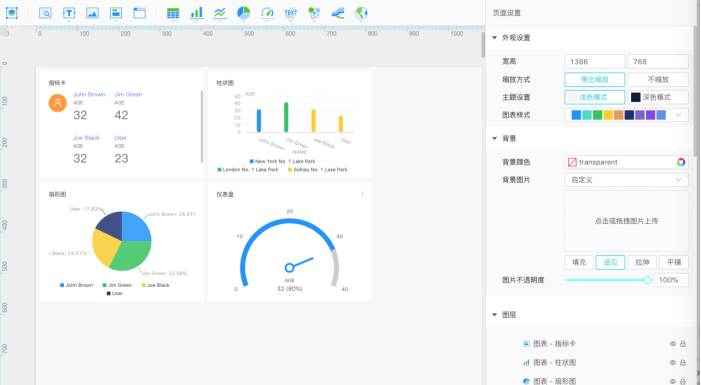Click the orange user avatar in 指标卡
701x385 pixels.
58,103
